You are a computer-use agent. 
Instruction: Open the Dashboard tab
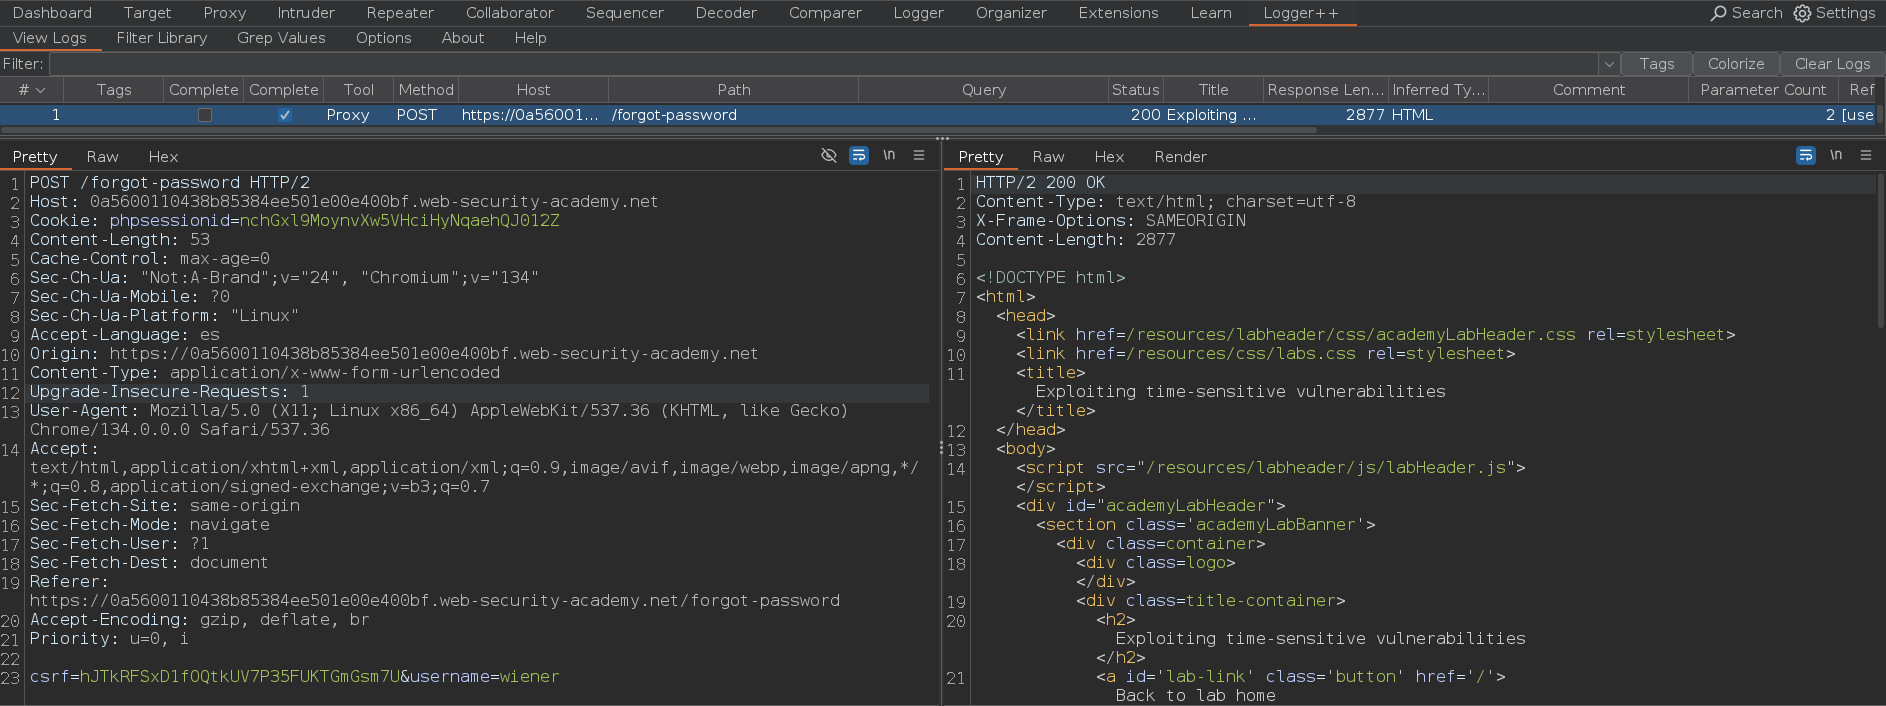point(52,13)
